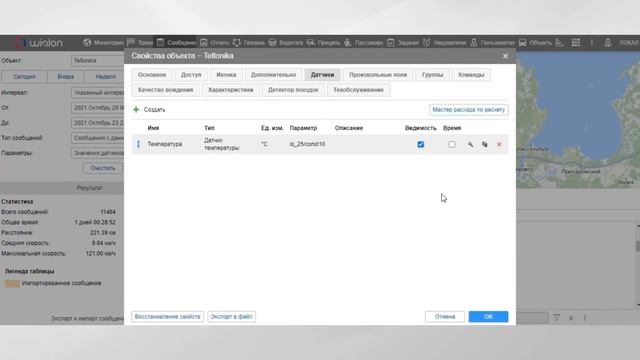Open the Интервал dropdown
Viewport: 640px width, 360px height.
click(98, 93)
